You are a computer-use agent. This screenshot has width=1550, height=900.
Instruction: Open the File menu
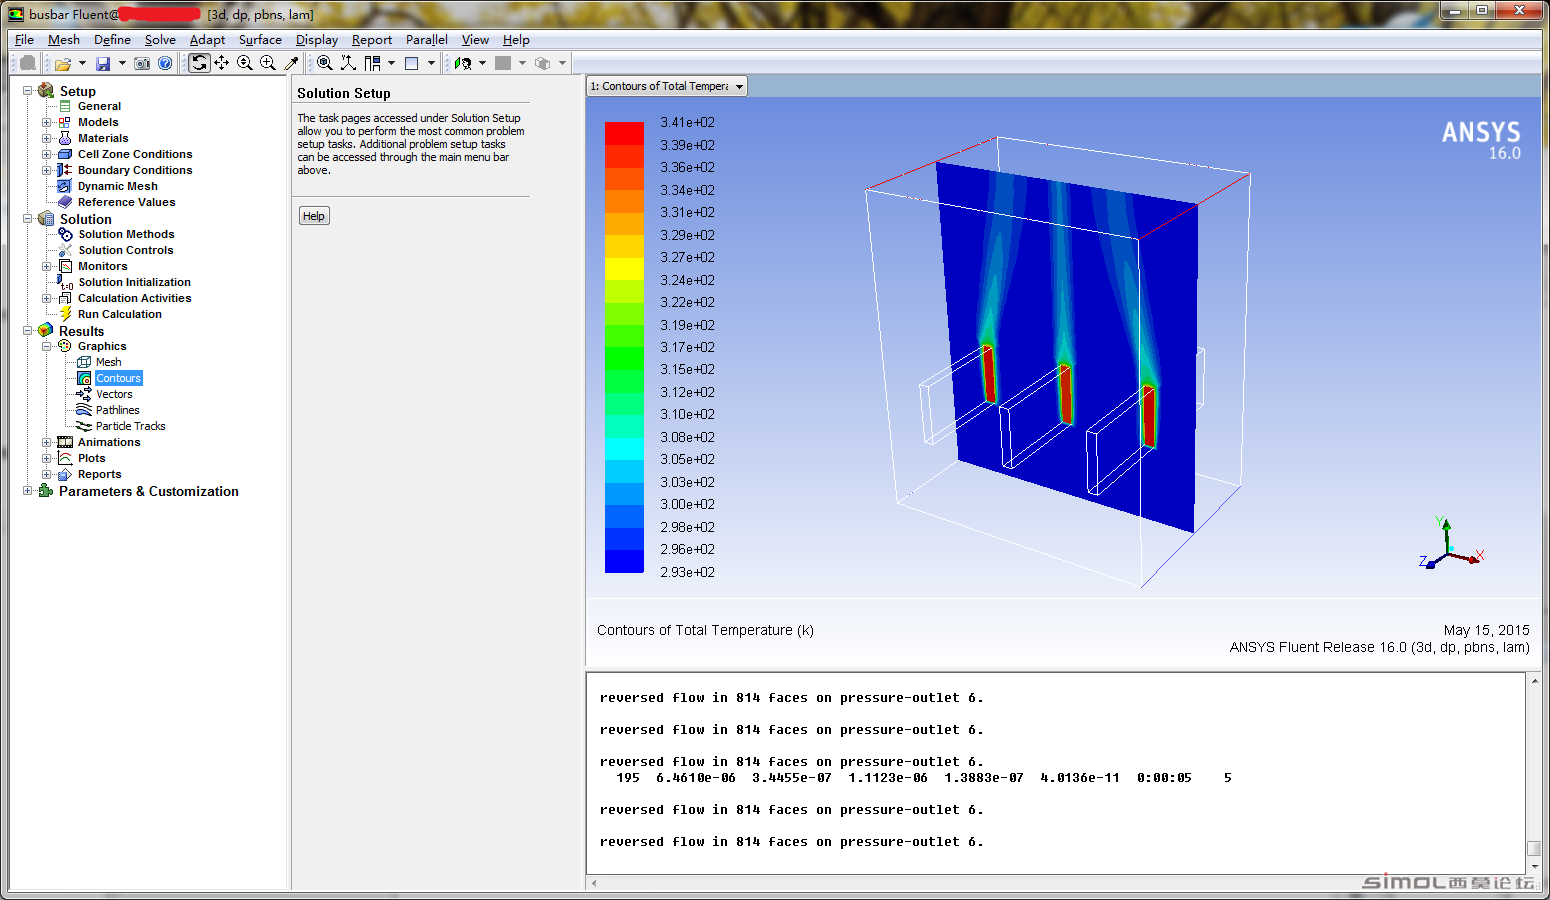tap(24, 40)
